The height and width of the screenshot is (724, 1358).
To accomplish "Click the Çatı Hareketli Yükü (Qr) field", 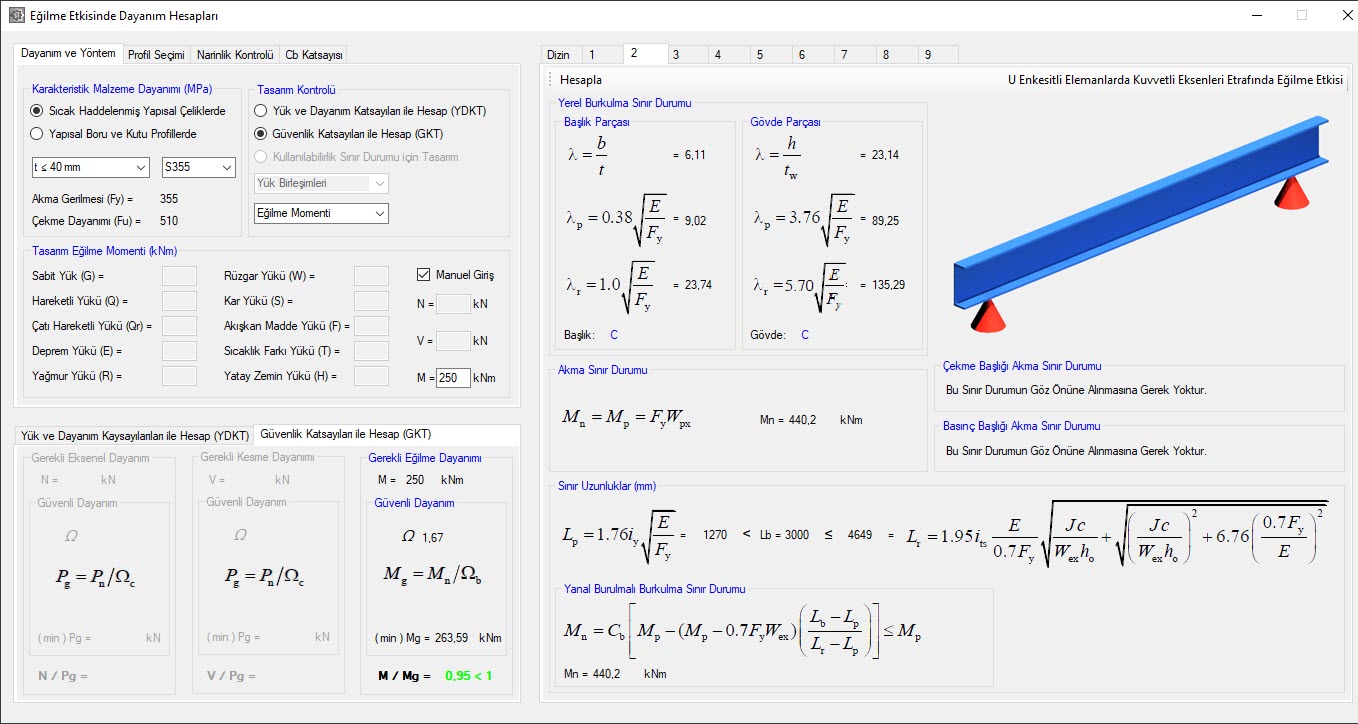I will (x=179, y=326).
